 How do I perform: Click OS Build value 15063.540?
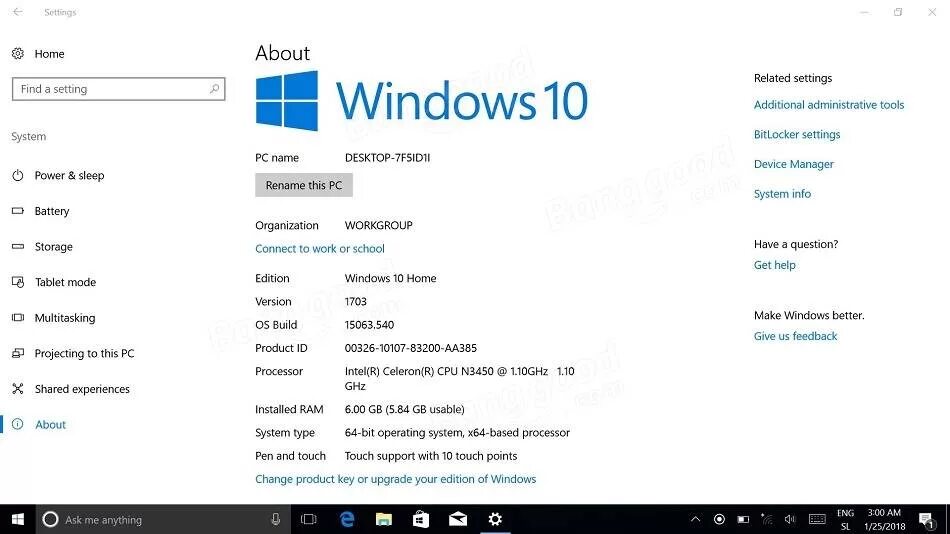(x=369, y=325)
